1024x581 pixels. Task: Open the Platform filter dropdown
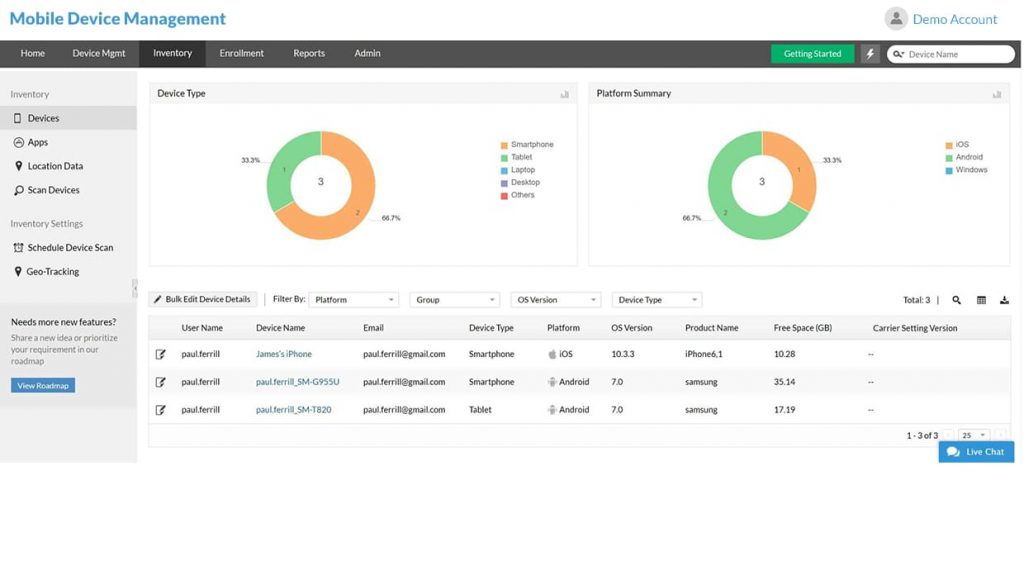point(353,299)
